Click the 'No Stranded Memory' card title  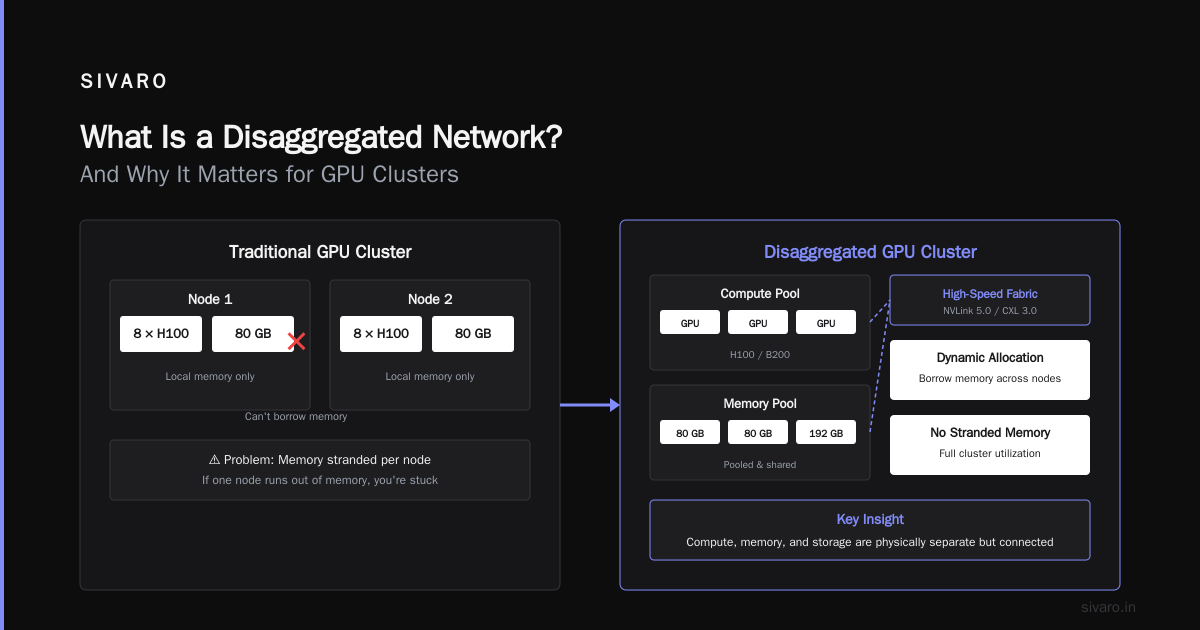pos(990,433)
